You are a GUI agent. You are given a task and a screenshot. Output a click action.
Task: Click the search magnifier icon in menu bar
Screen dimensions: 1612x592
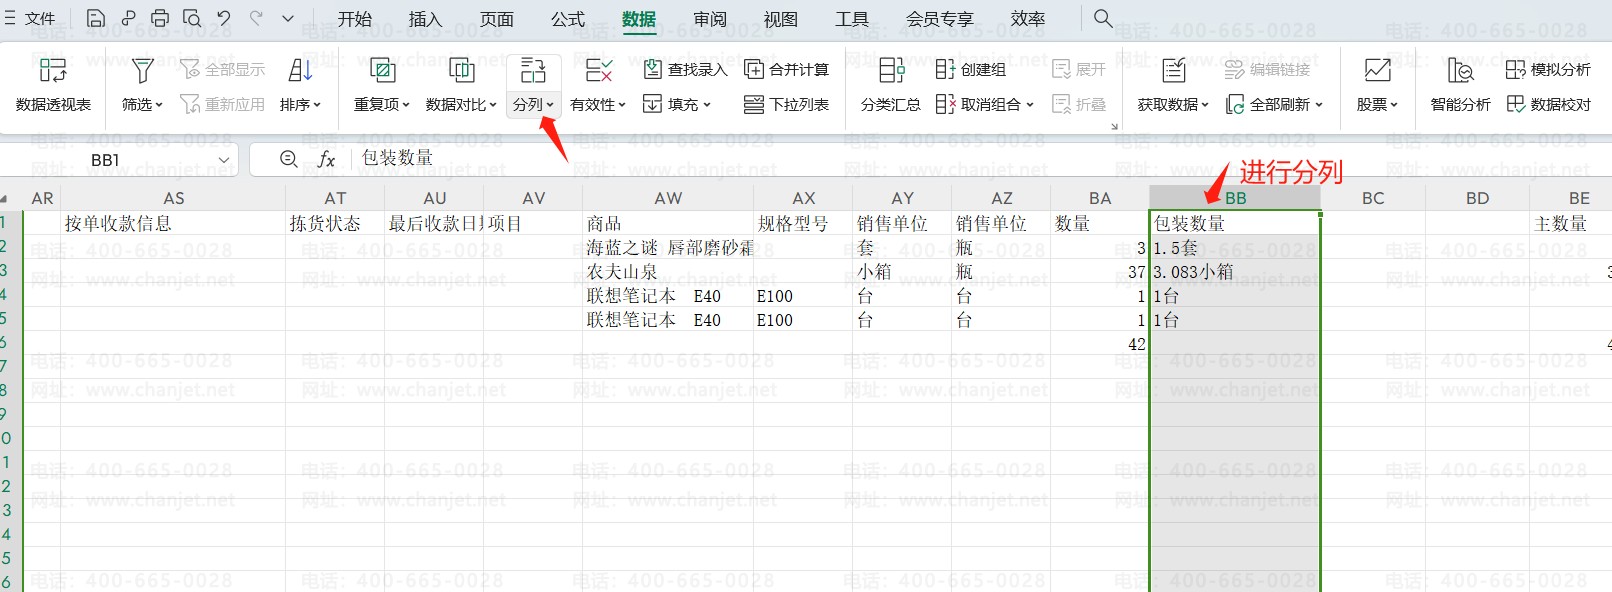click(1103, 18)
